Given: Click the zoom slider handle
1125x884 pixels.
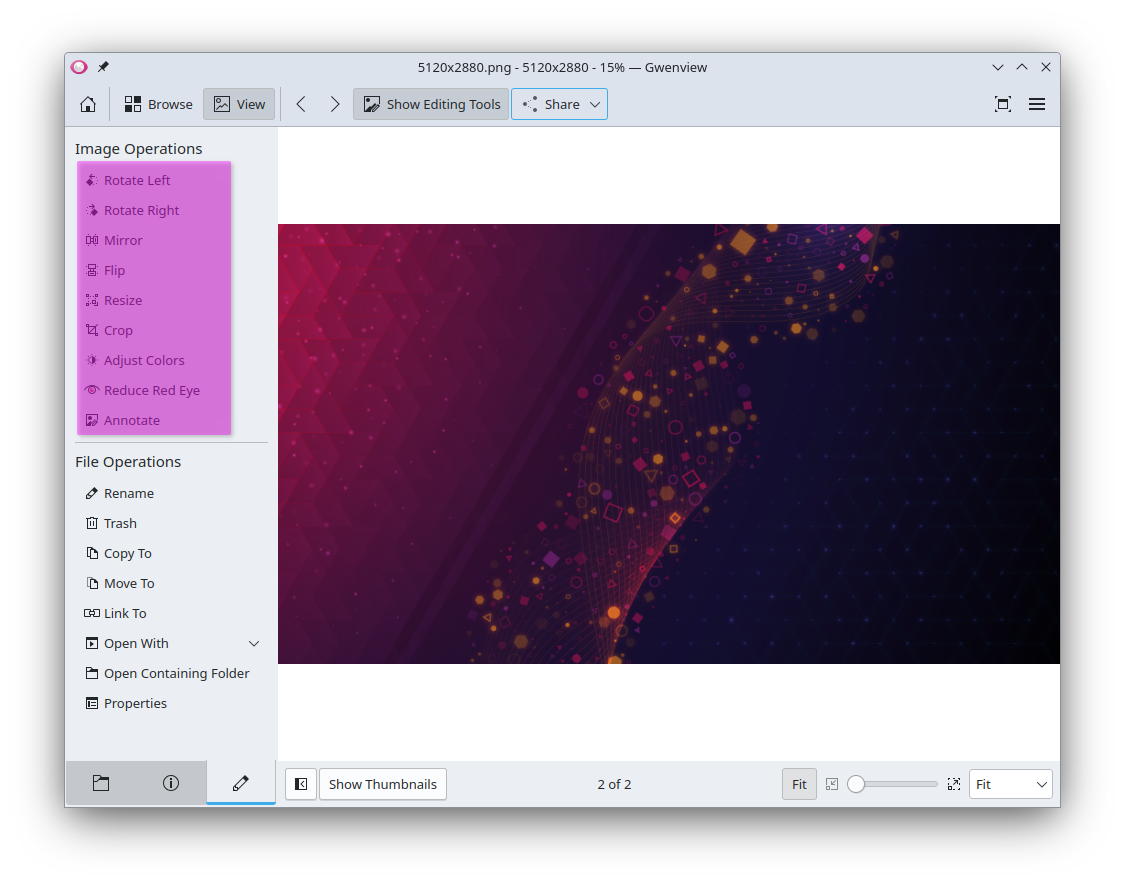Looking at the screenshot, I should [x=856, y=784].
